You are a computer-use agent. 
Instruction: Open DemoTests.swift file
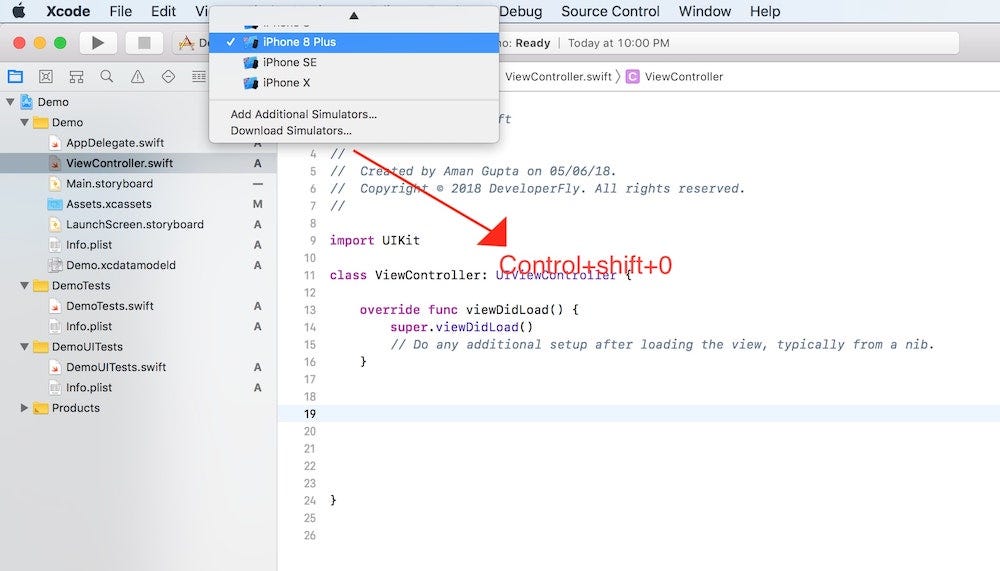110,306
